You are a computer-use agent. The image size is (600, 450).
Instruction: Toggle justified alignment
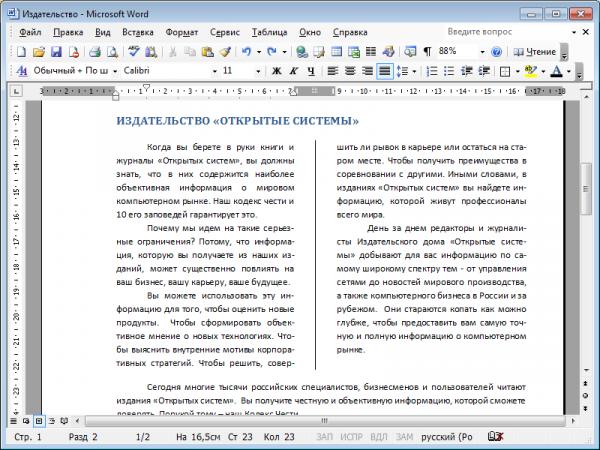385,71
